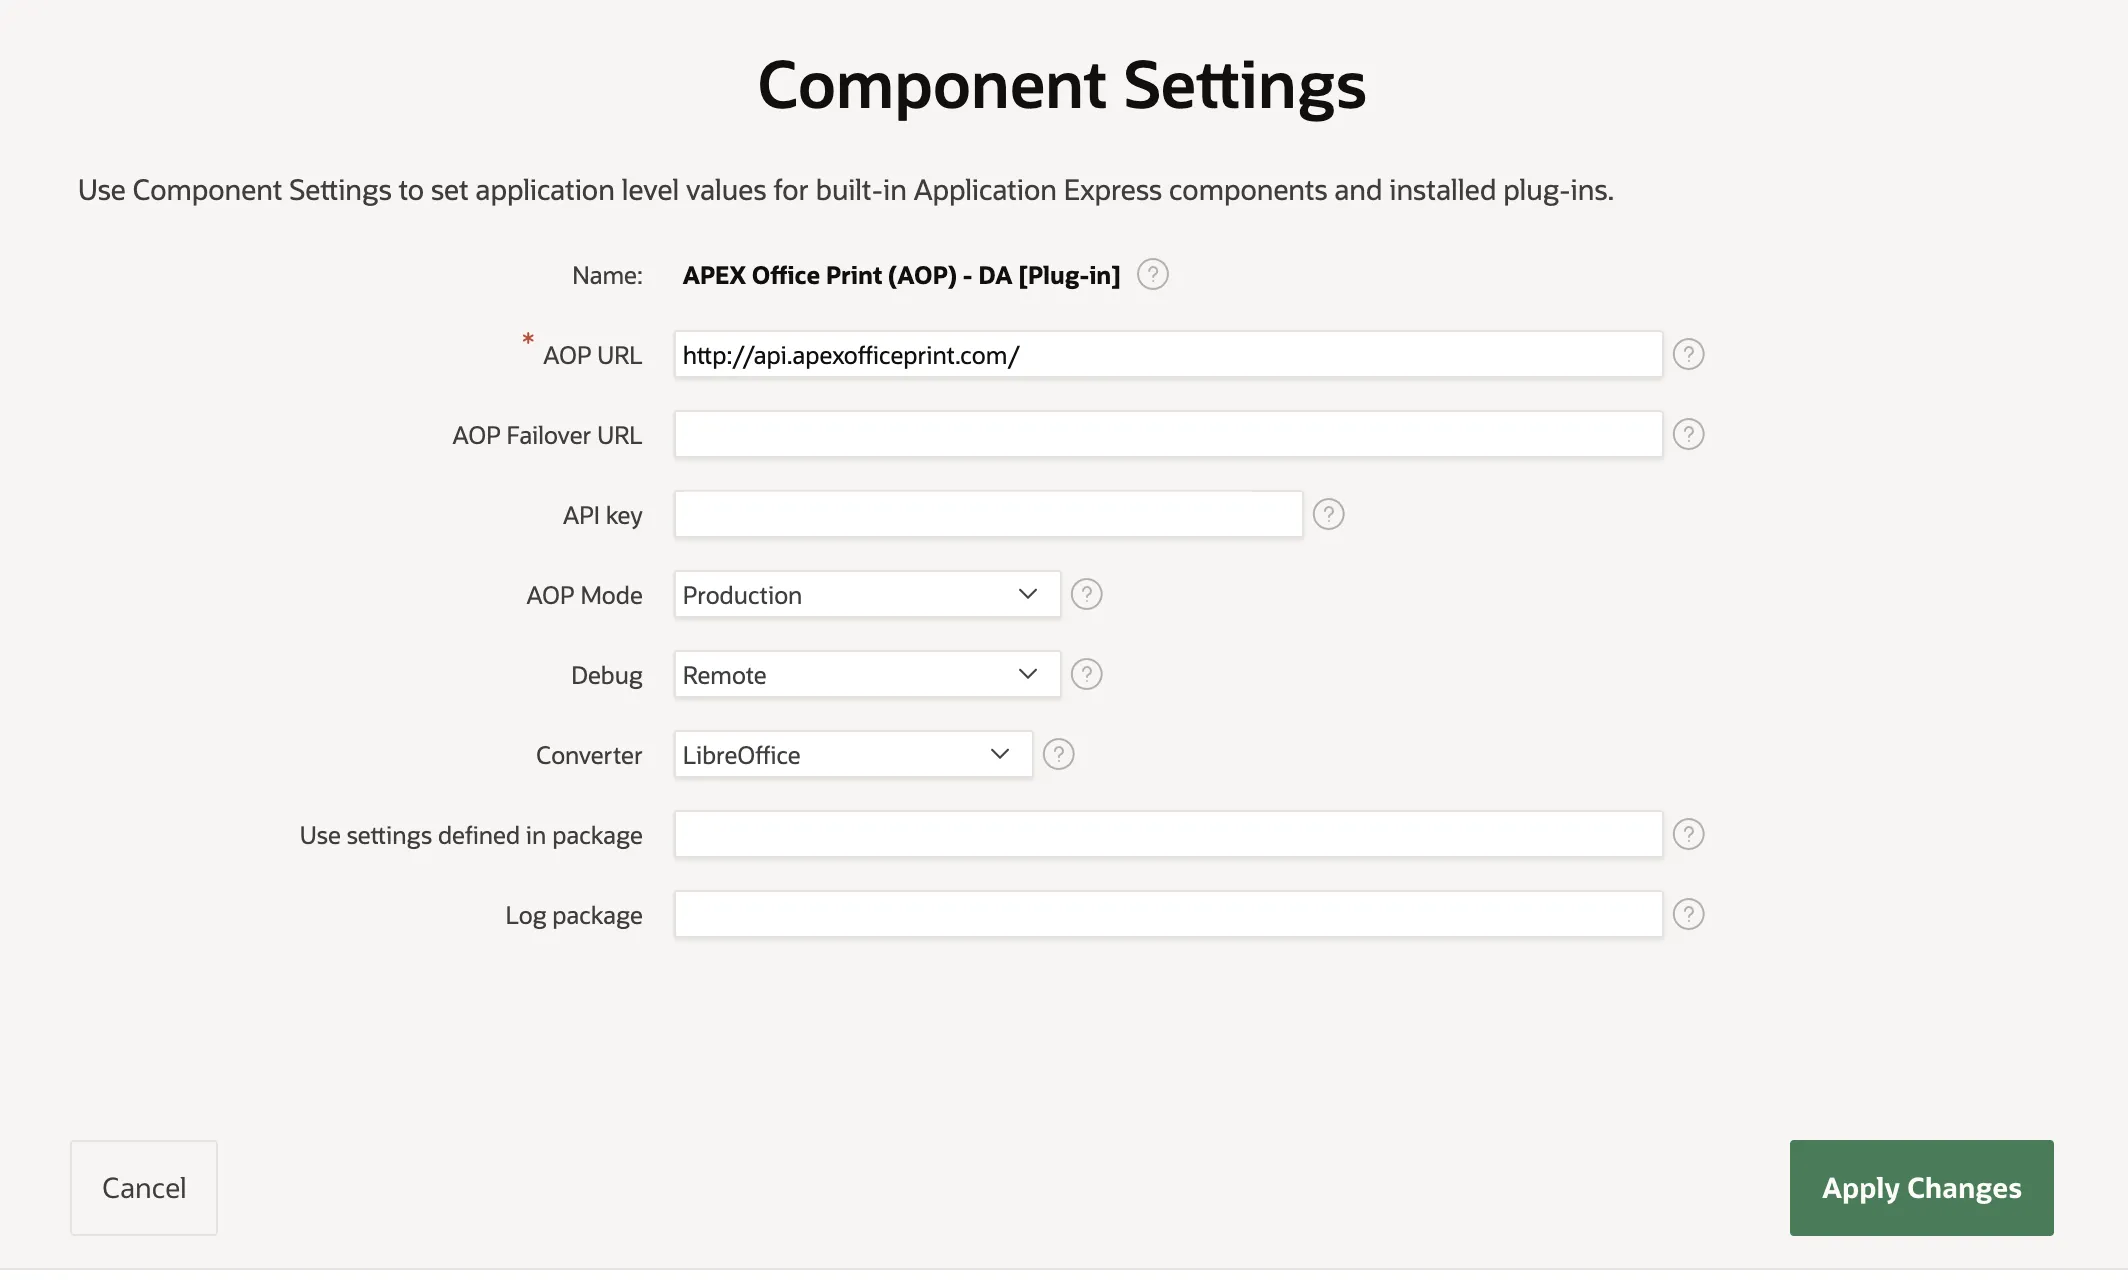Open help for the plug-in Name

click(x=1152, y=274)
